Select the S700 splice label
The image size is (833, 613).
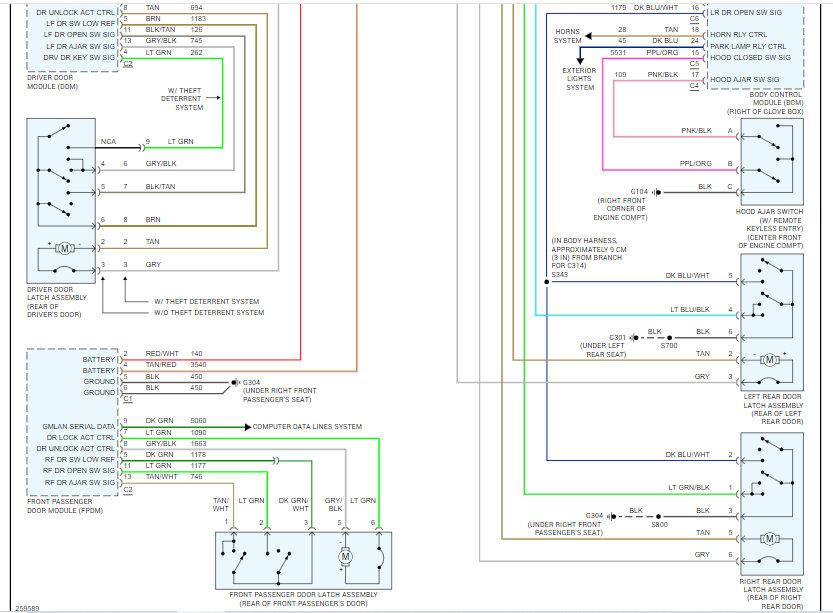[669, 345]
